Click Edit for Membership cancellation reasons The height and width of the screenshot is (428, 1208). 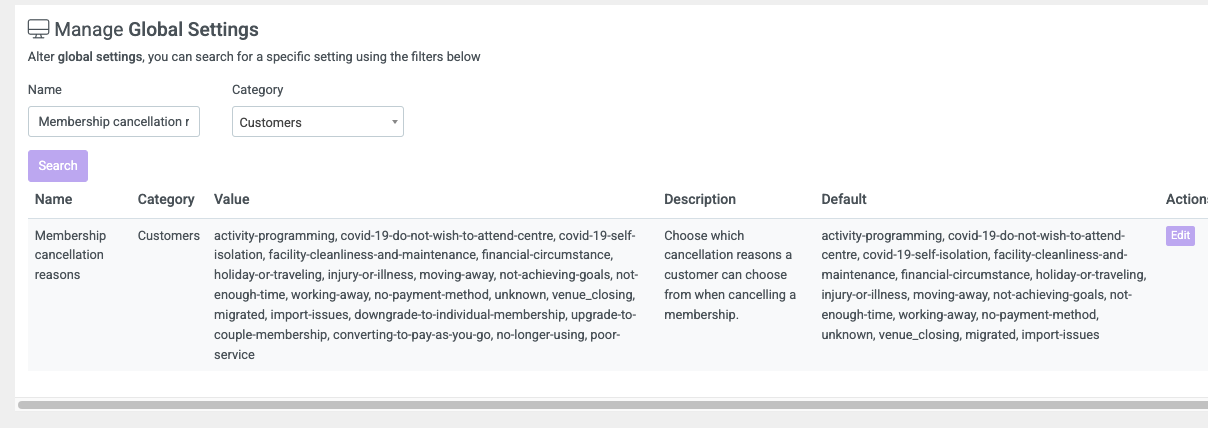tap(1180, 236)
